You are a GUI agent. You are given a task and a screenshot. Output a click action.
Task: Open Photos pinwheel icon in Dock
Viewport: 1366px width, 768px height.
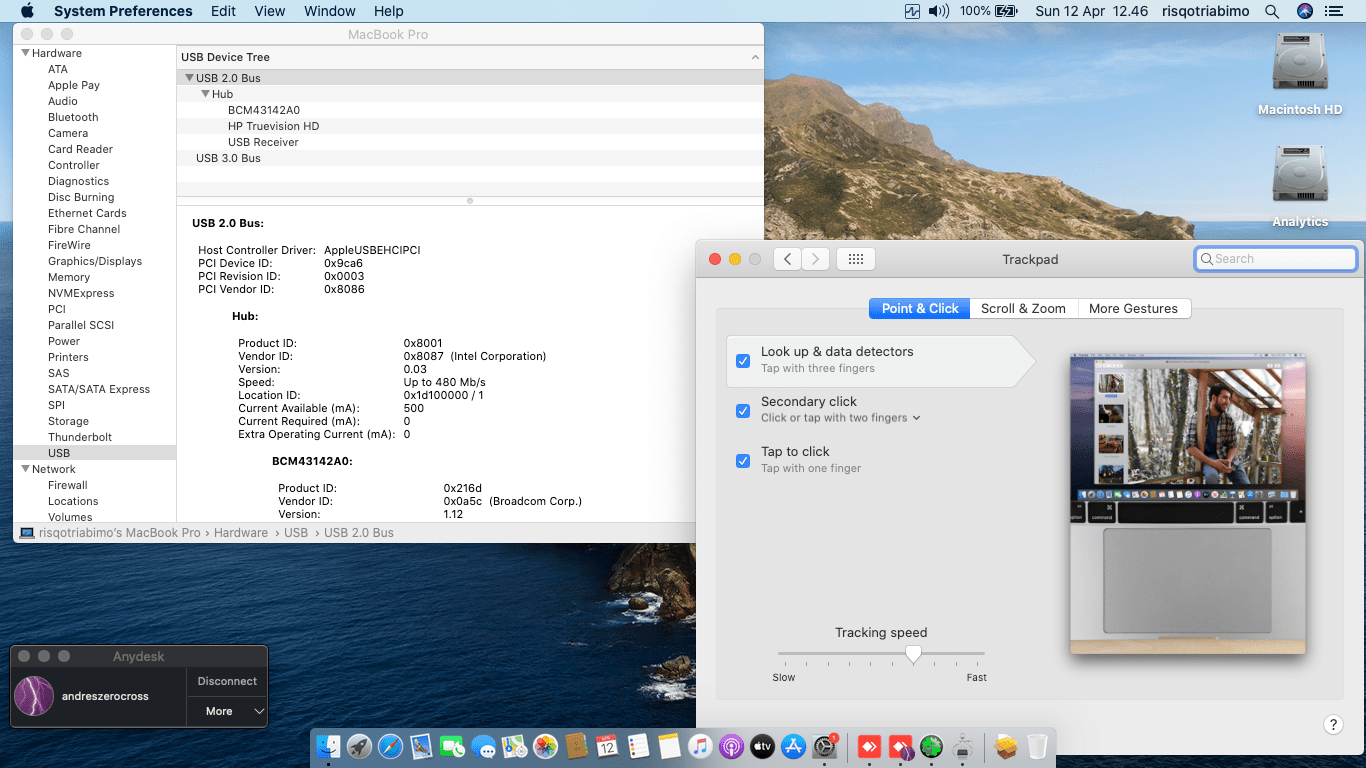(545, 746)
